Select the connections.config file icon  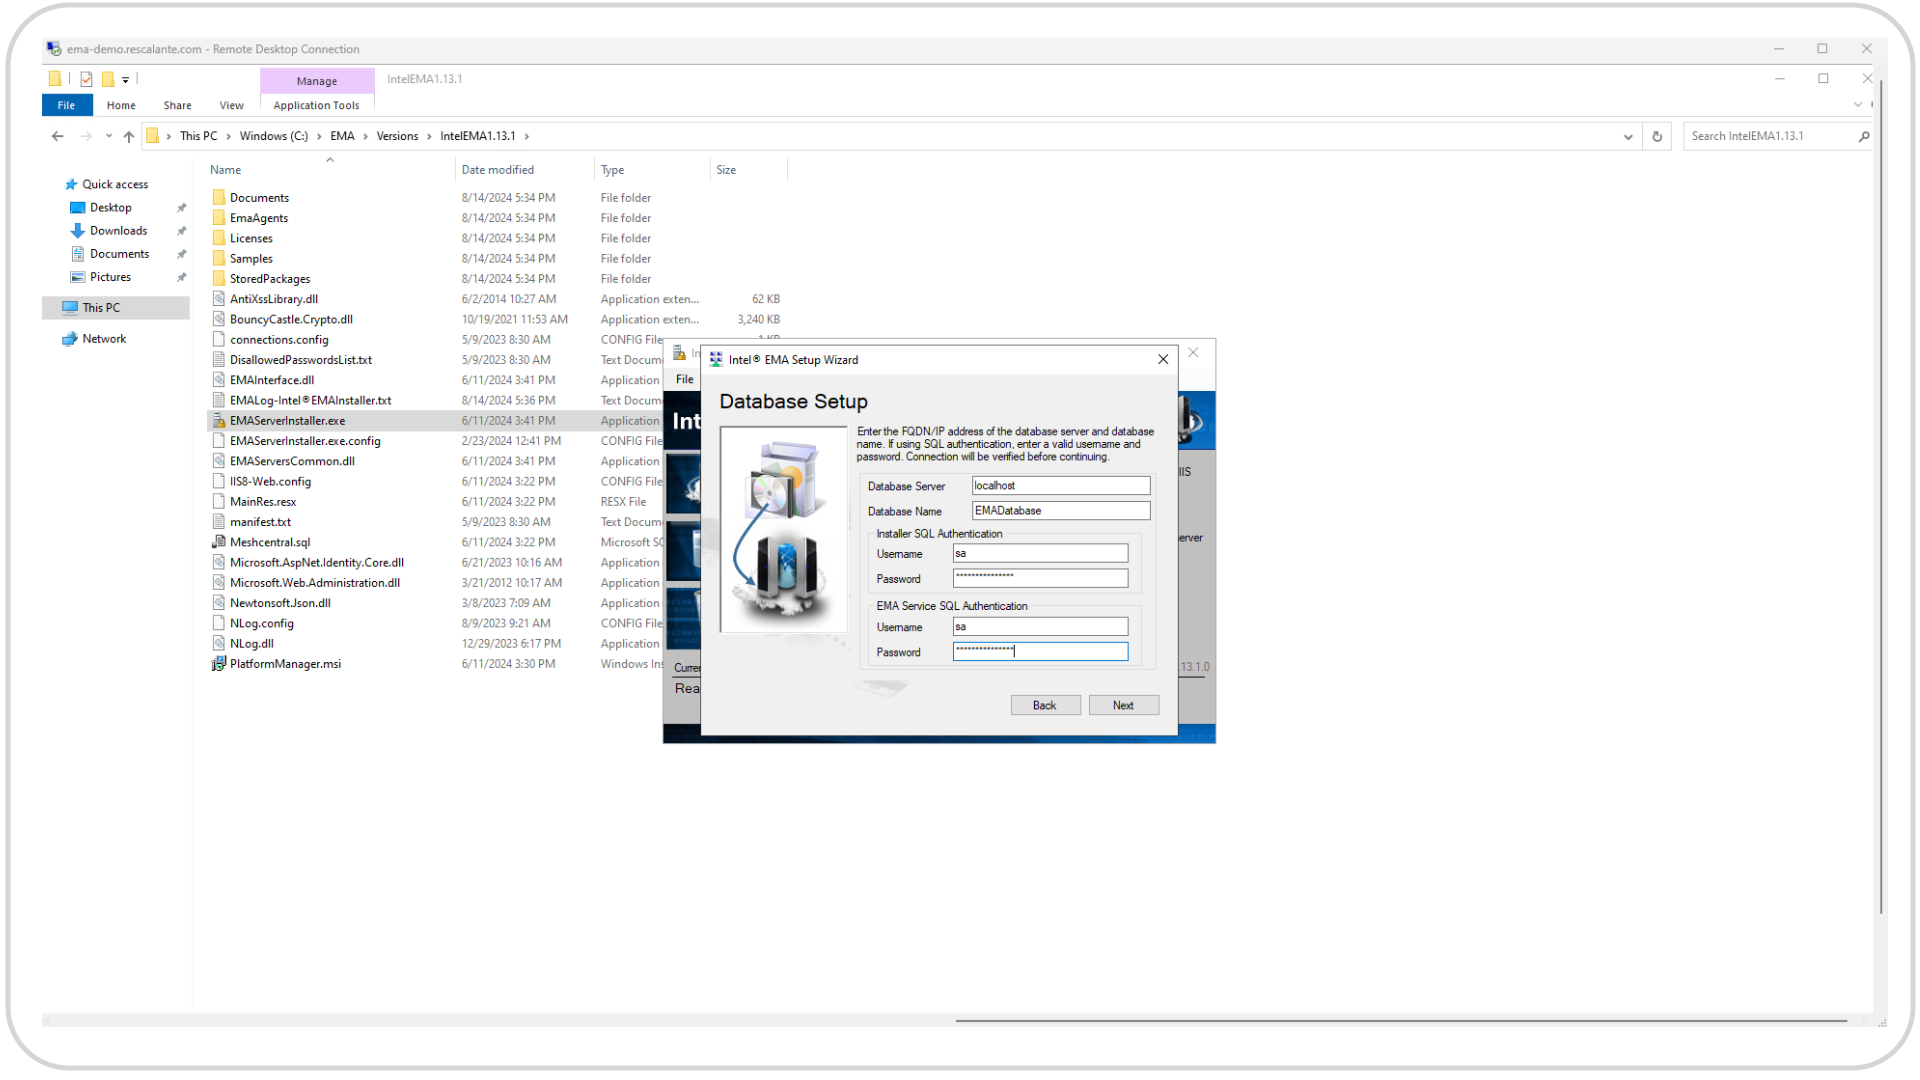[x=219, y=340]
